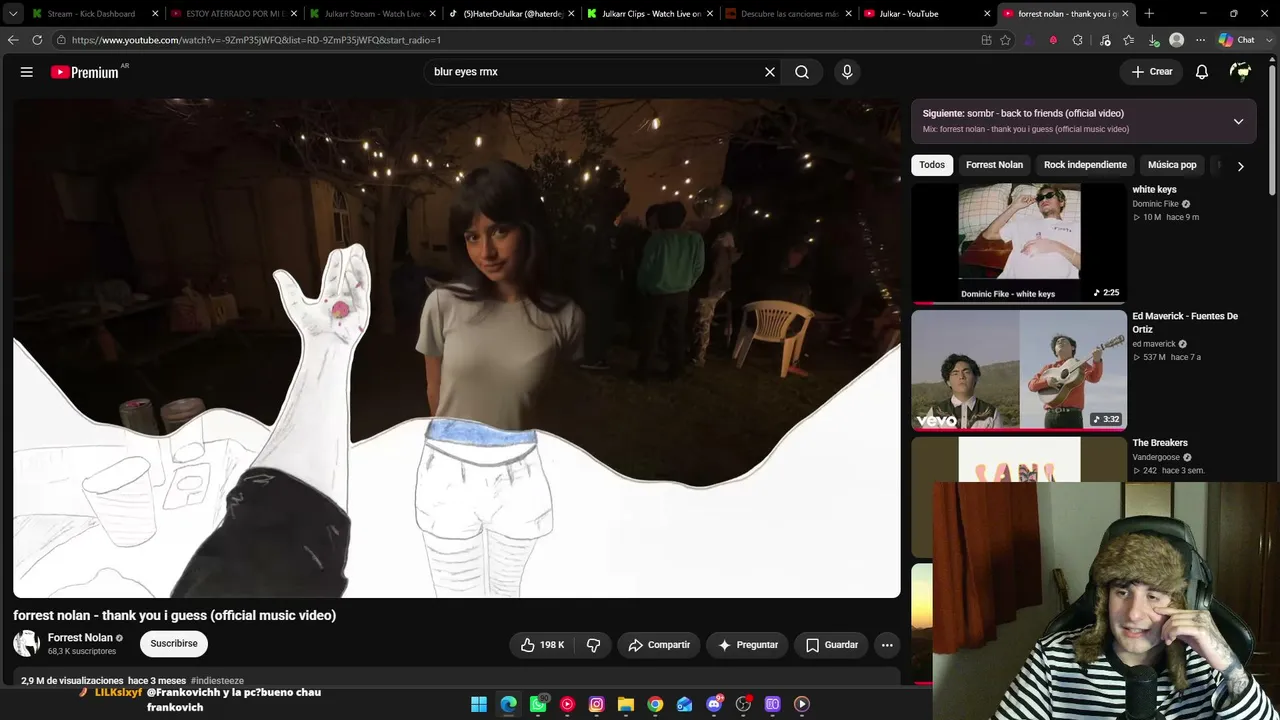Open more actions menu beside Guardar
The width and height of the screenshot is (1280, 720).
887,645
